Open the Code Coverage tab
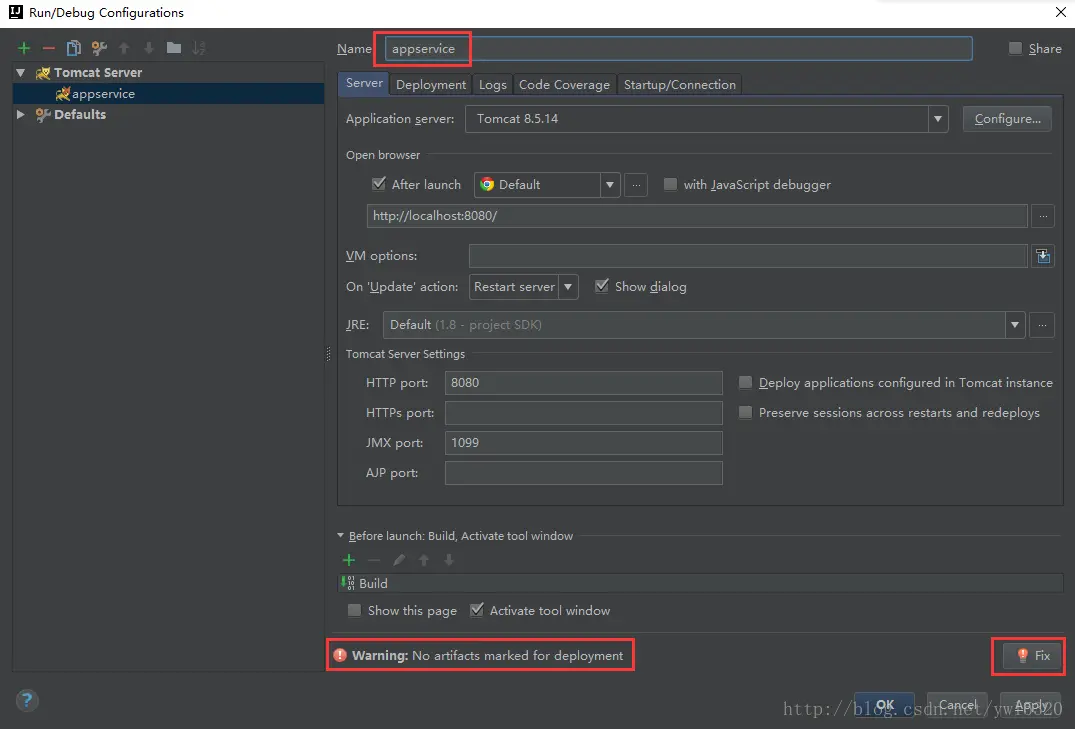The image size is (1075, 729). click(564, 84)
